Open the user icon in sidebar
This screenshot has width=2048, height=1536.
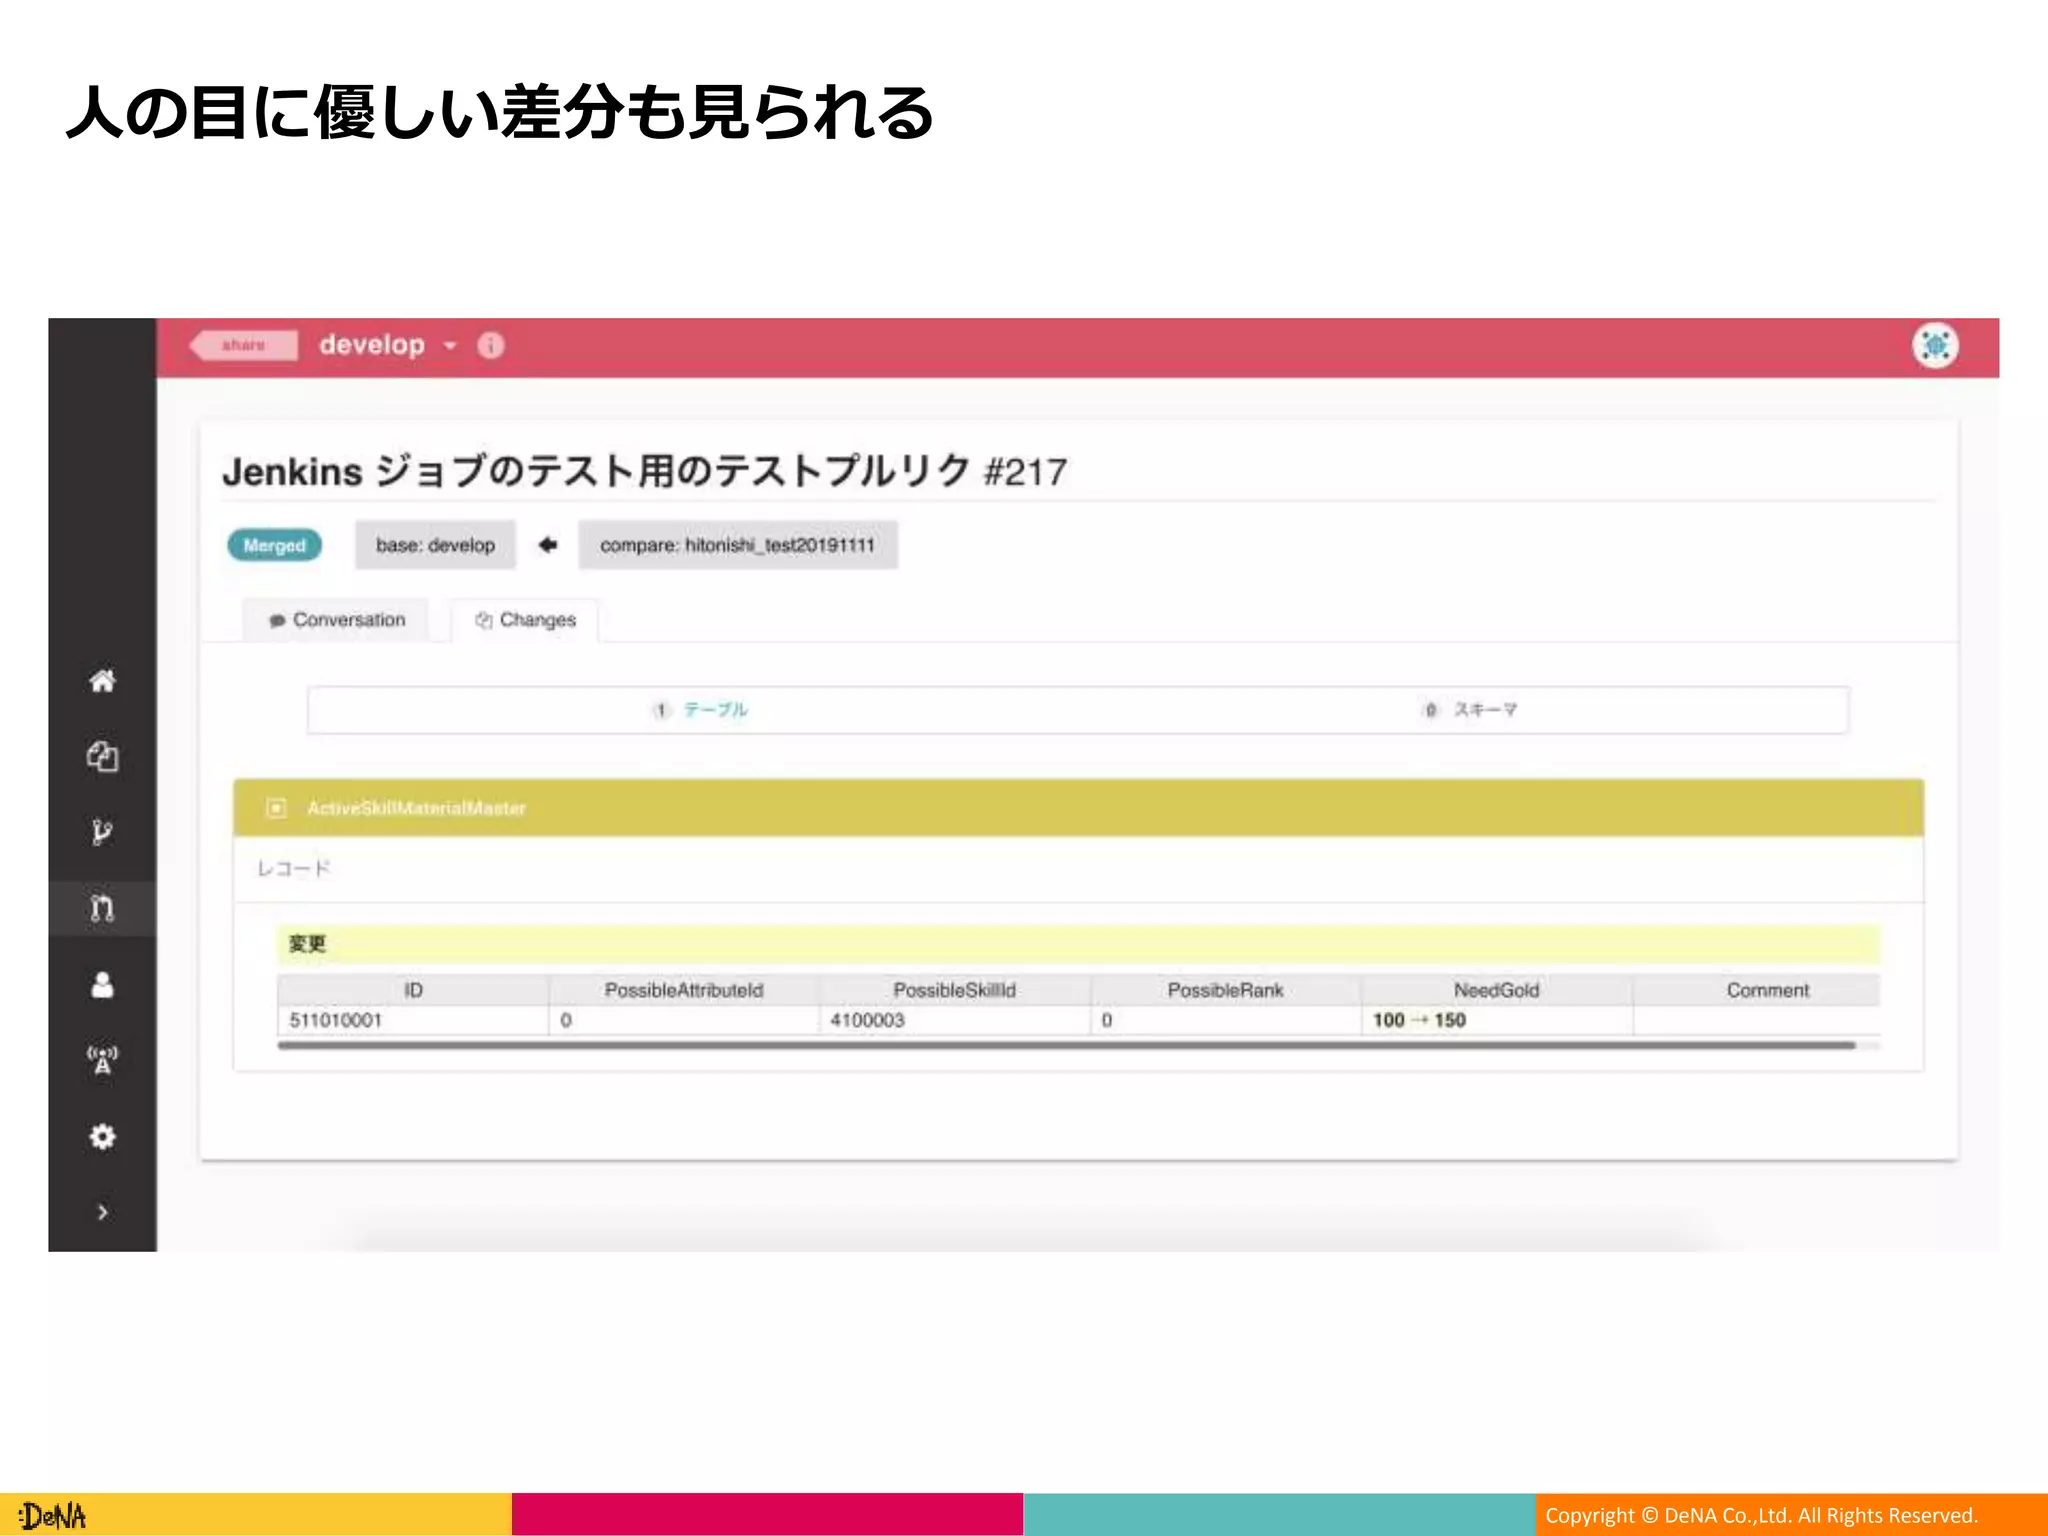point(102,985)
